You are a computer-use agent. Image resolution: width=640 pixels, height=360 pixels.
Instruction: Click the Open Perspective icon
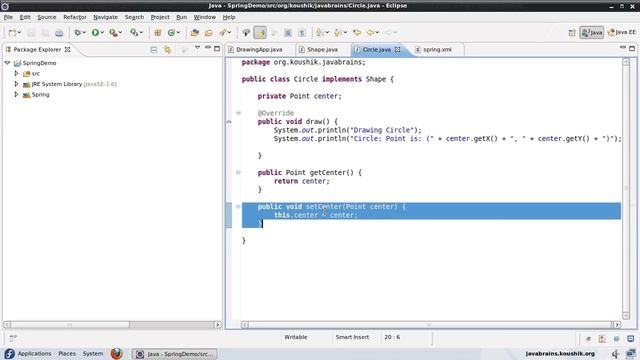[572, 33]
